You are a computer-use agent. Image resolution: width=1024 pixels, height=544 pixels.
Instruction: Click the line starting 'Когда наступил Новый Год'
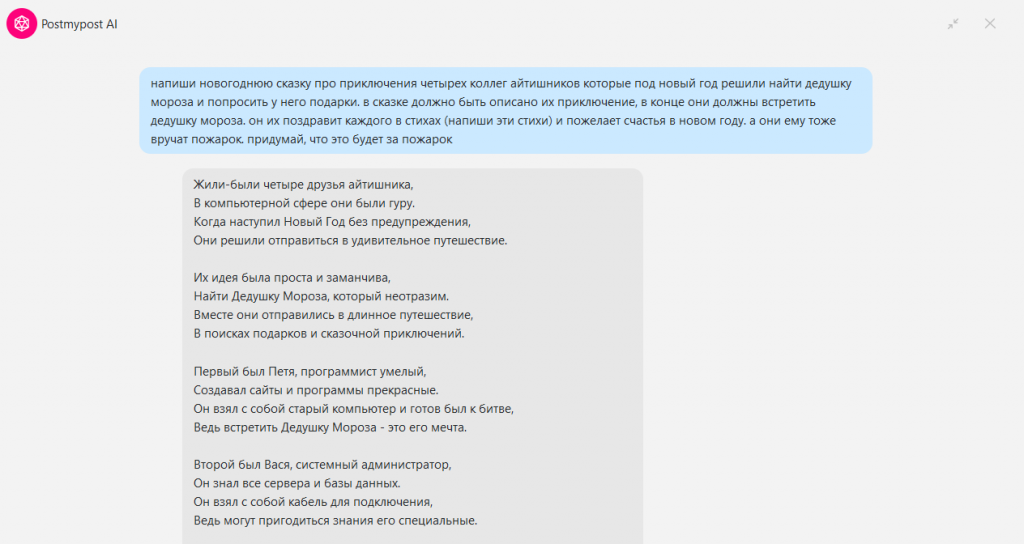click(332, 222)
